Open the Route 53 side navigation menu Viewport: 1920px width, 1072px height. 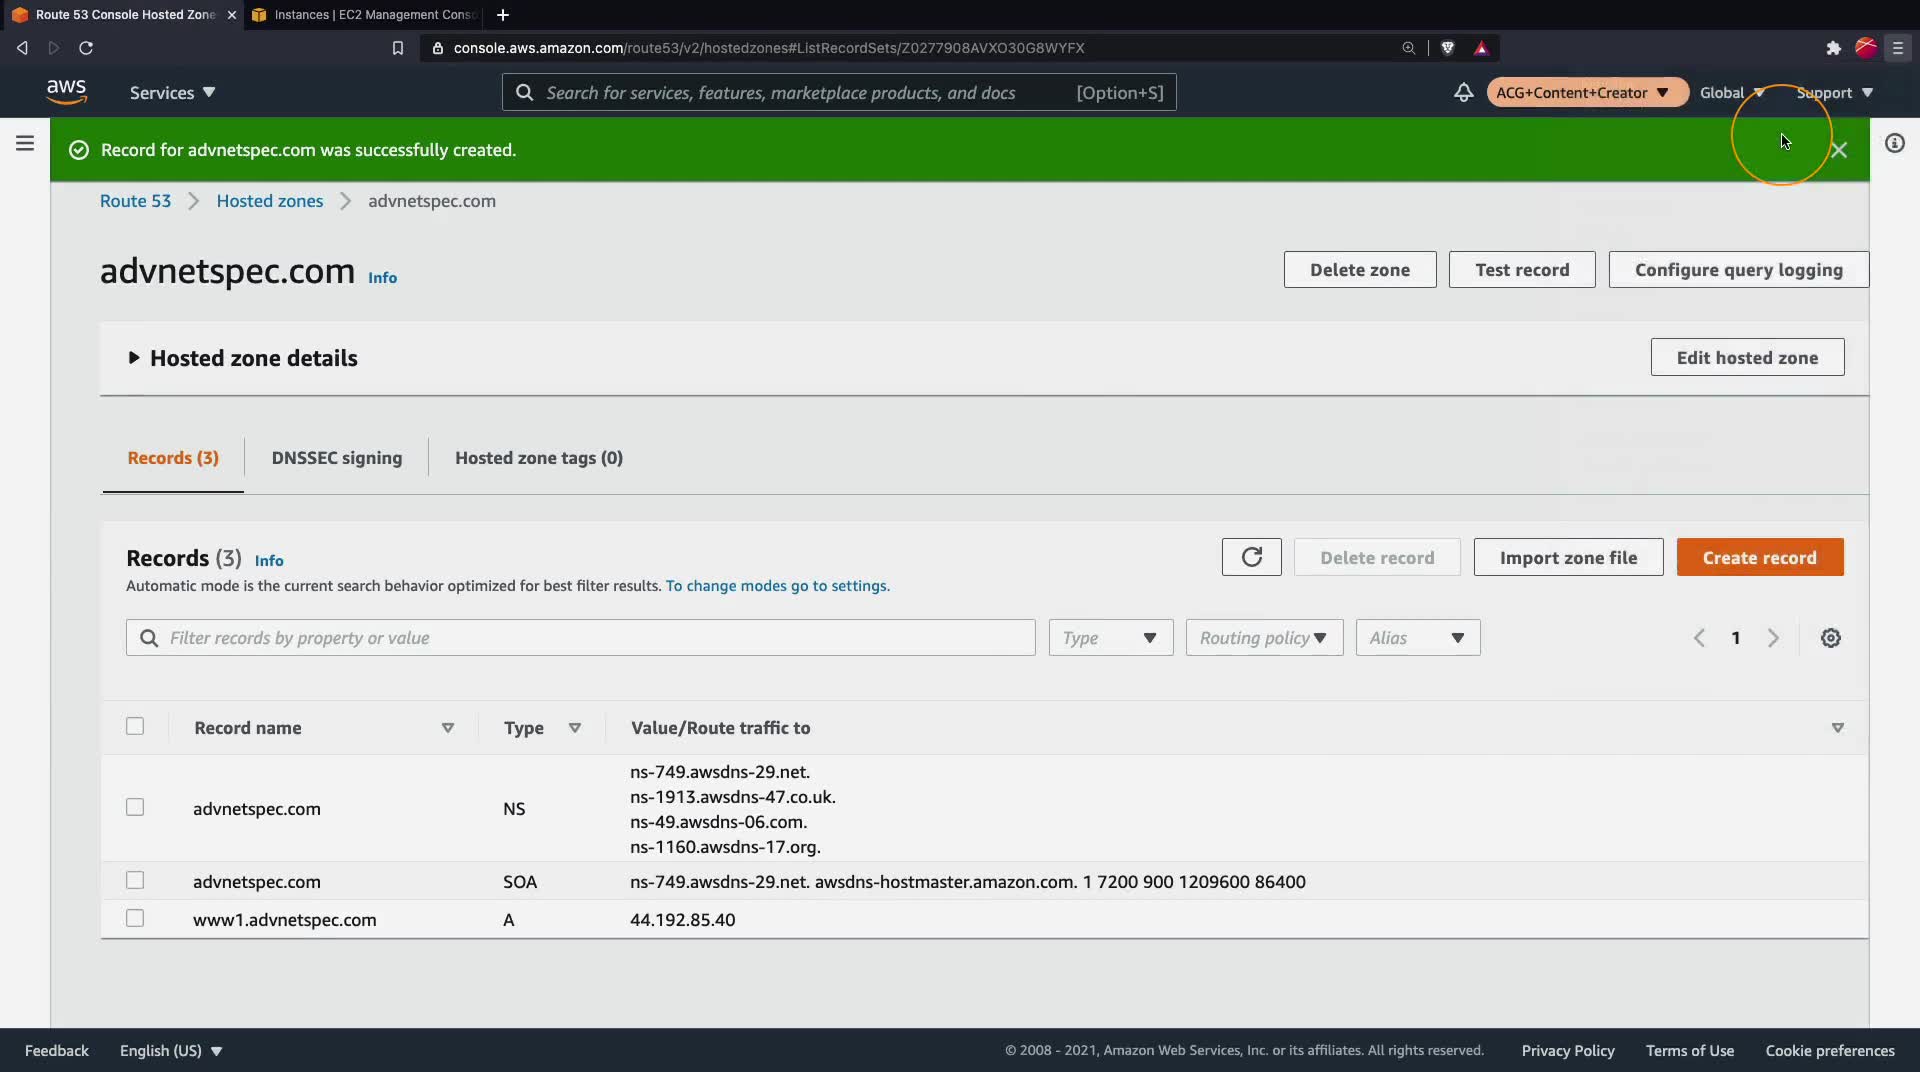coord(25,143)
